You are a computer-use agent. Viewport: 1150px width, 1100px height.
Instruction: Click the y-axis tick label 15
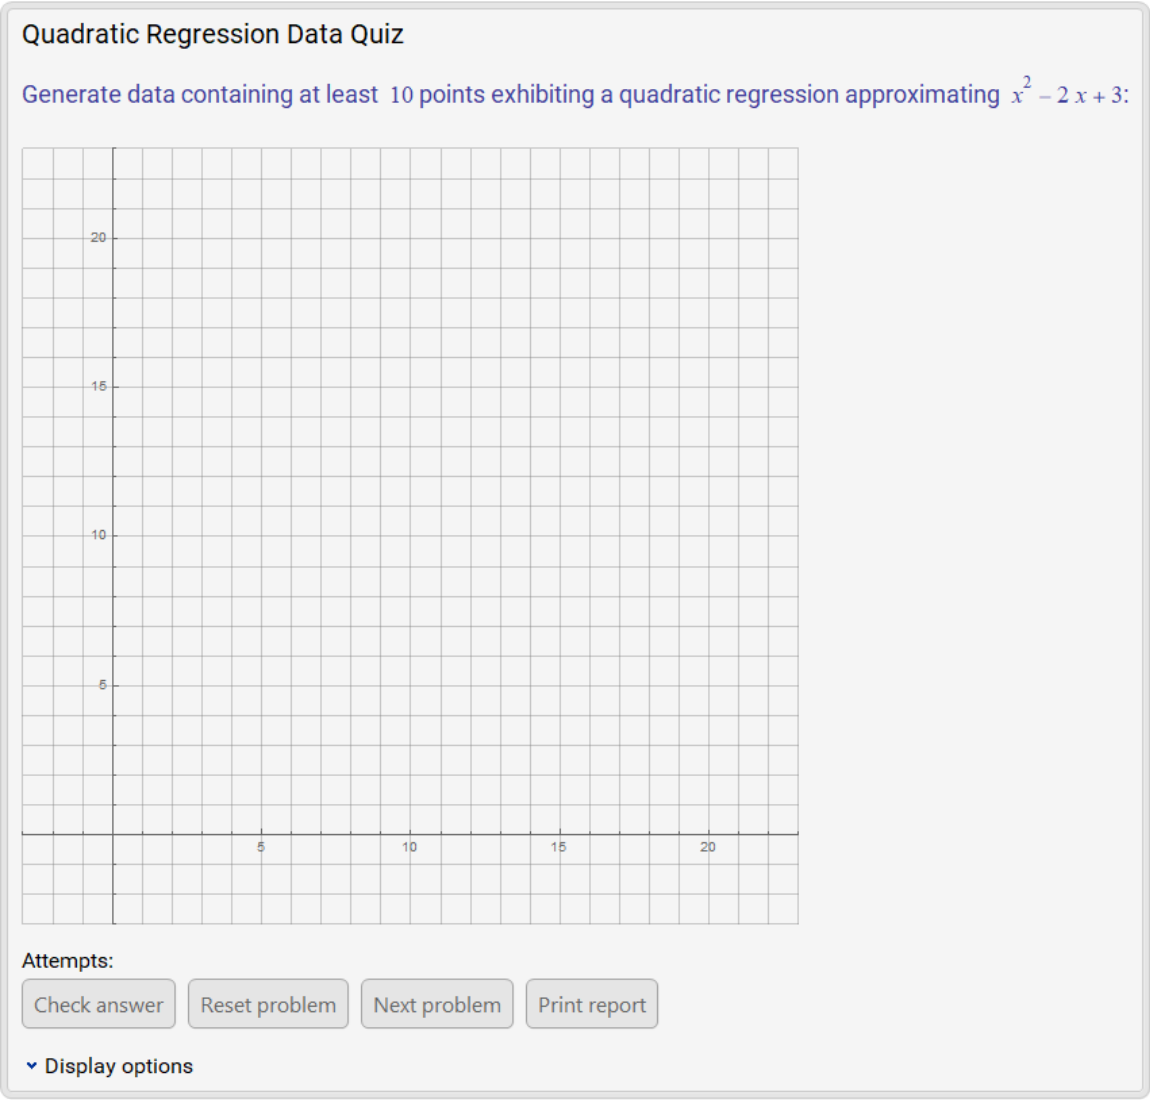98,386
